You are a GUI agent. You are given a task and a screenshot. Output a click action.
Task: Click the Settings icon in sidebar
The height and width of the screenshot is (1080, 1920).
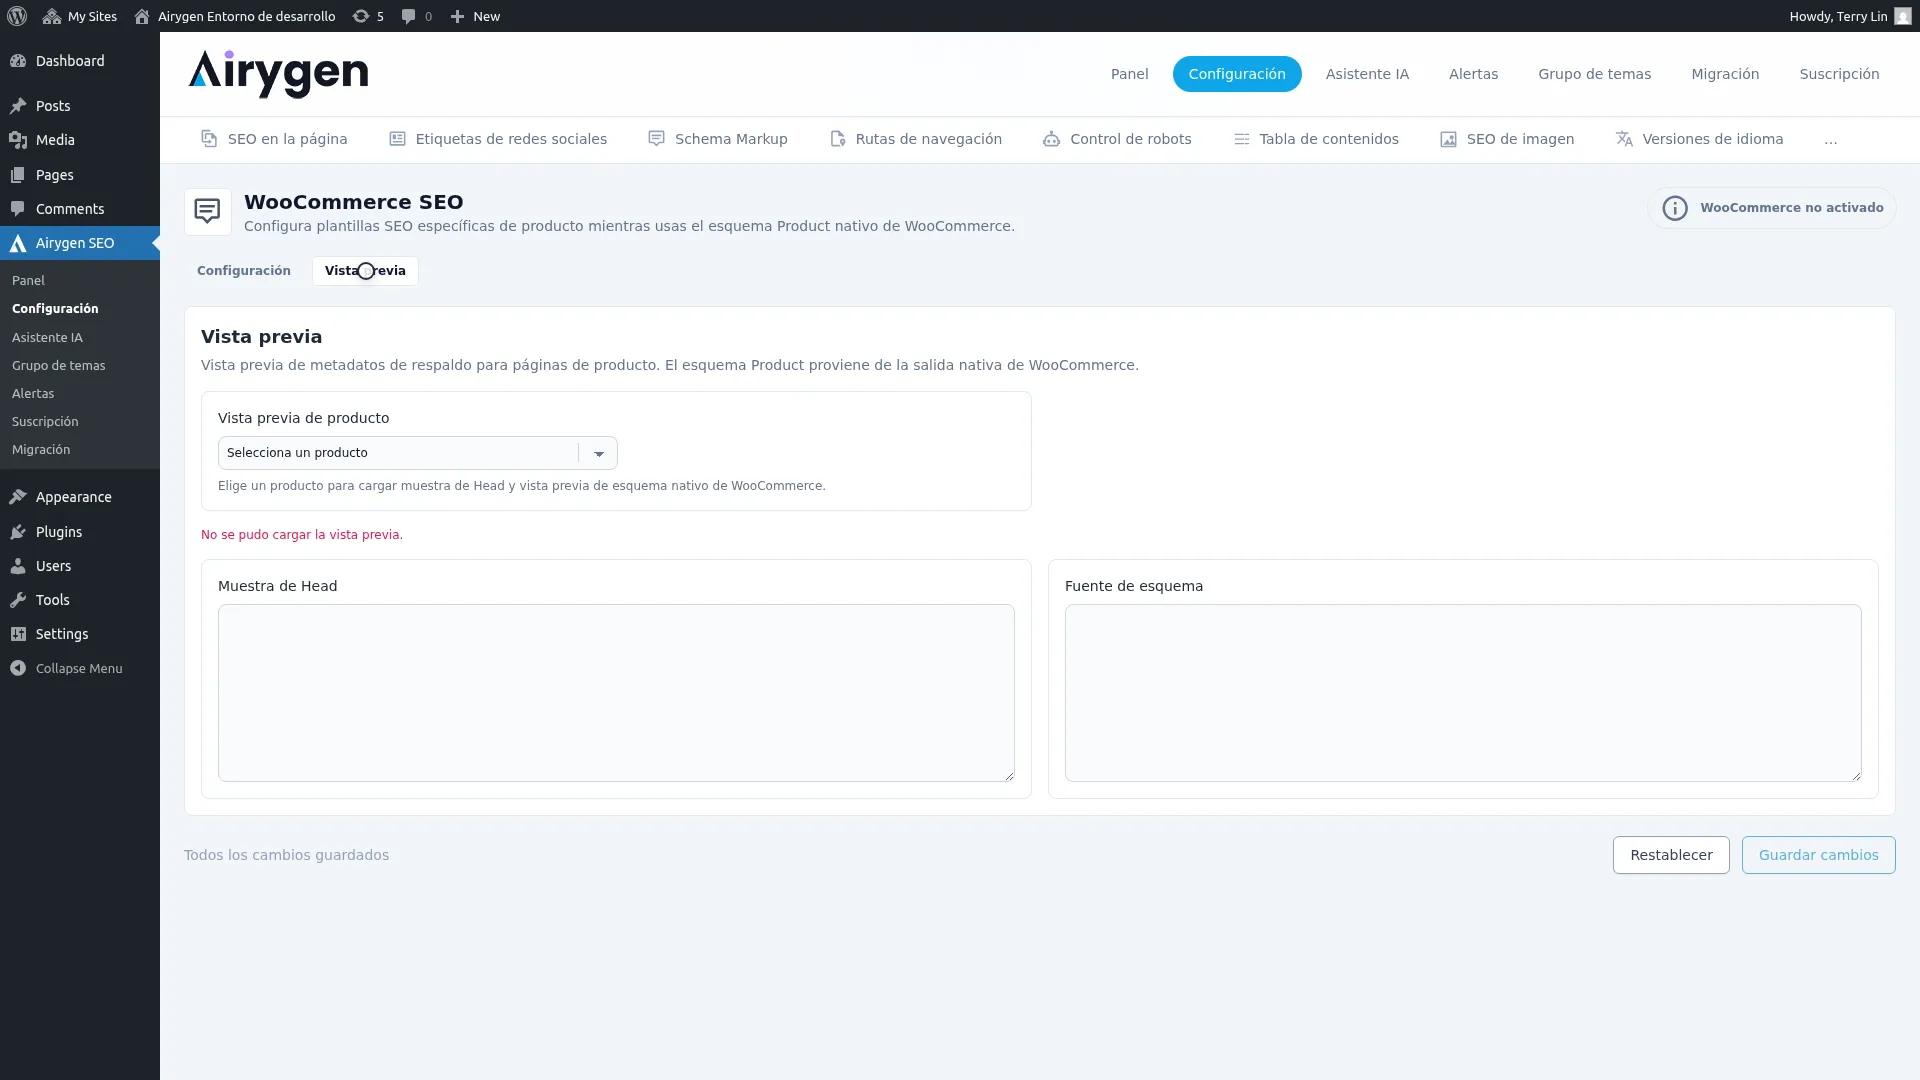18,634
